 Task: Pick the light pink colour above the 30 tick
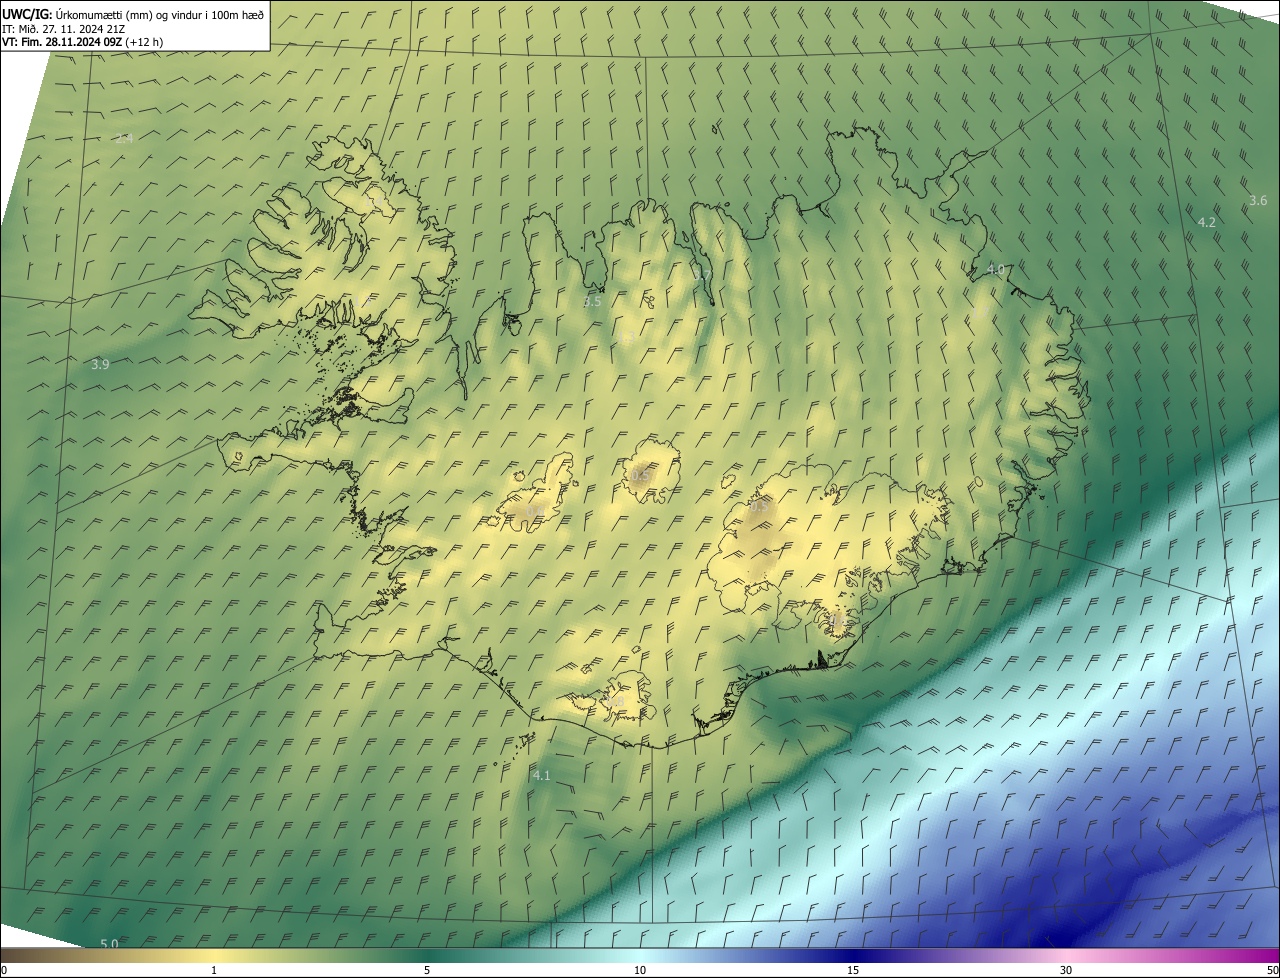point(1066,955)
